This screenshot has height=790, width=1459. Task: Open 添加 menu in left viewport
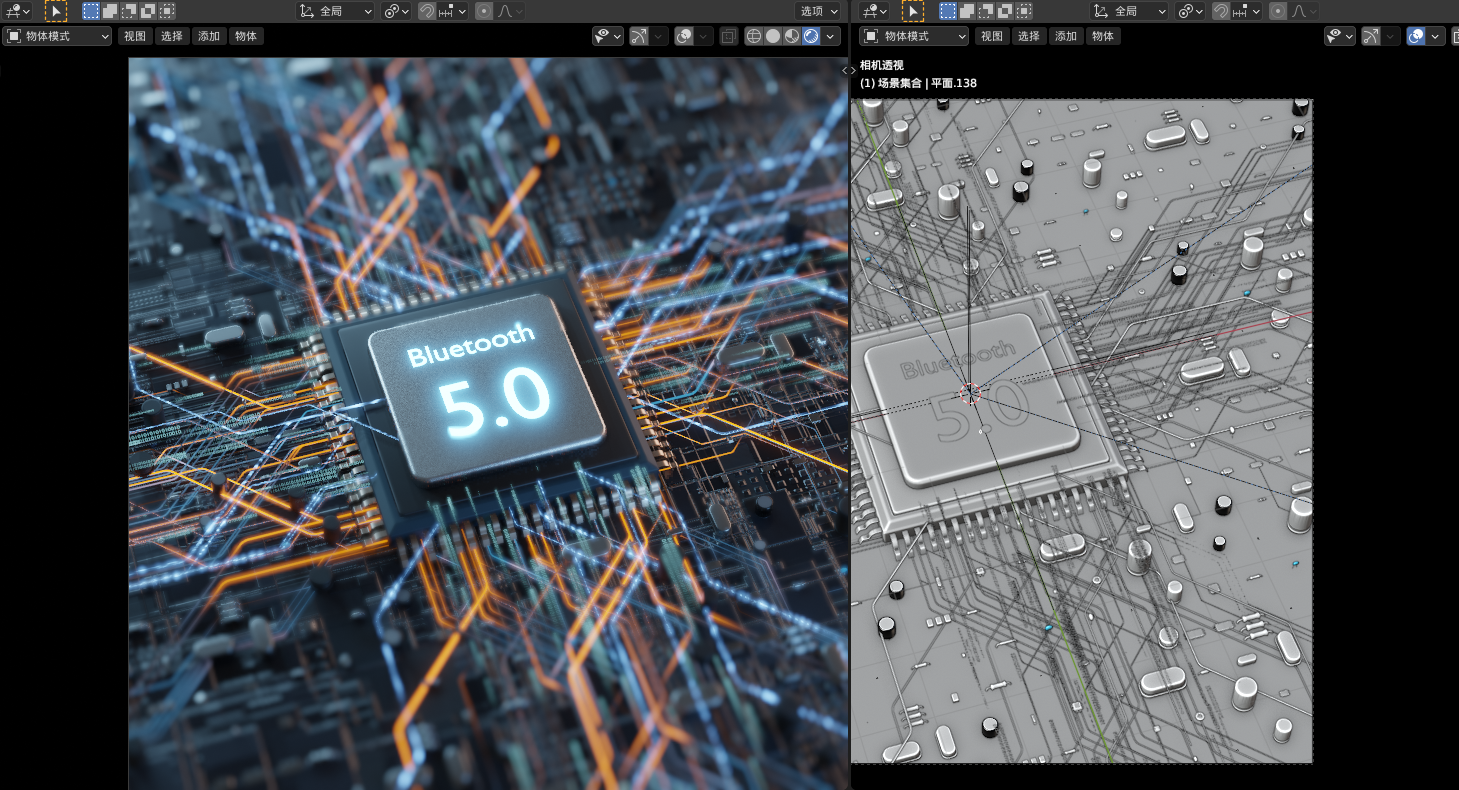click(x=209, y=36)
